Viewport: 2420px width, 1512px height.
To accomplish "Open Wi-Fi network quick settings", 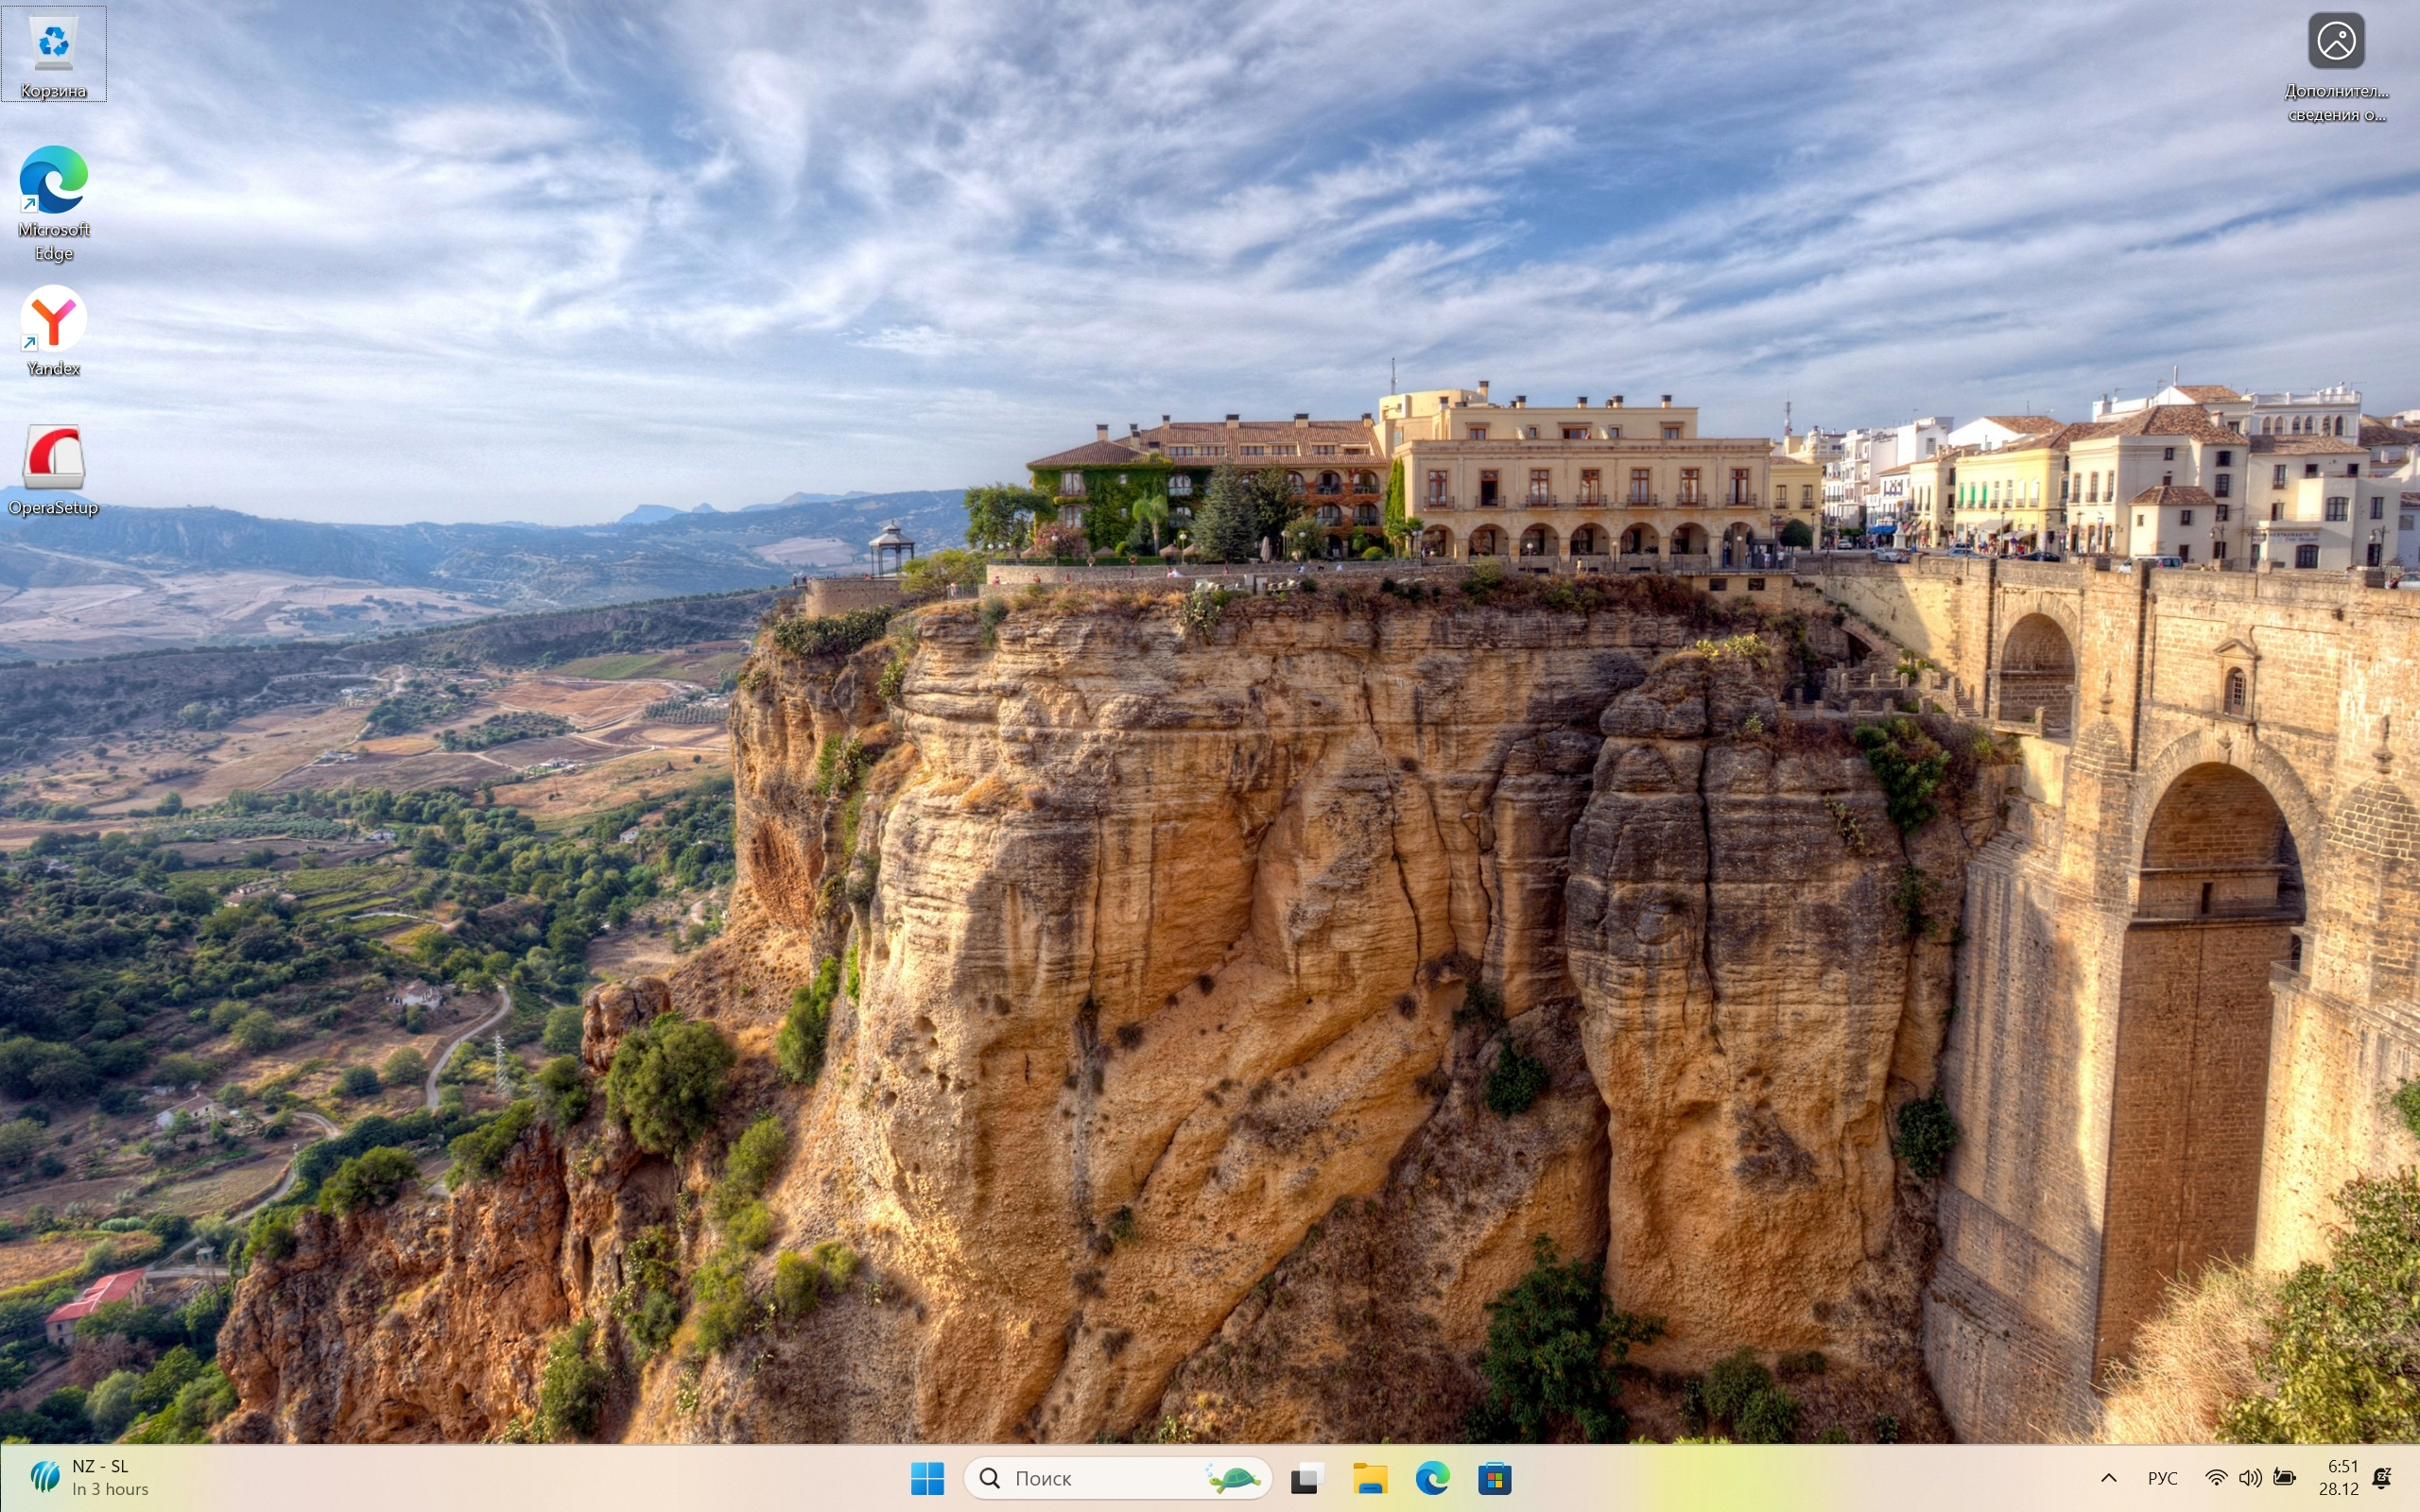I will pos(2216,1478).
